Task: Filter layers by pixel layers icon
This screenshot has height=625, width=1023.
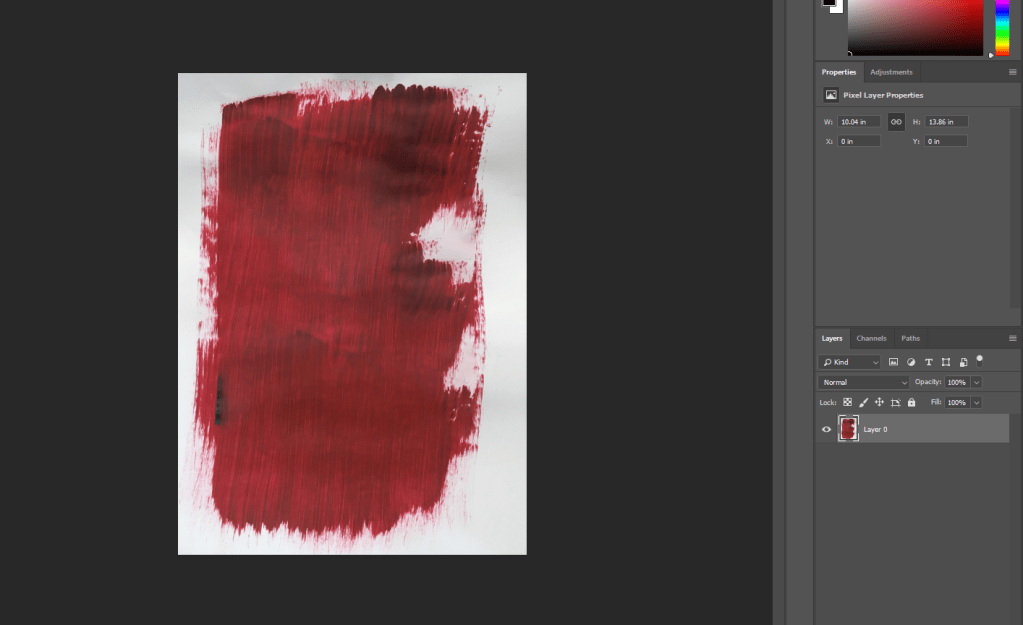Action: tap(893, 362)
